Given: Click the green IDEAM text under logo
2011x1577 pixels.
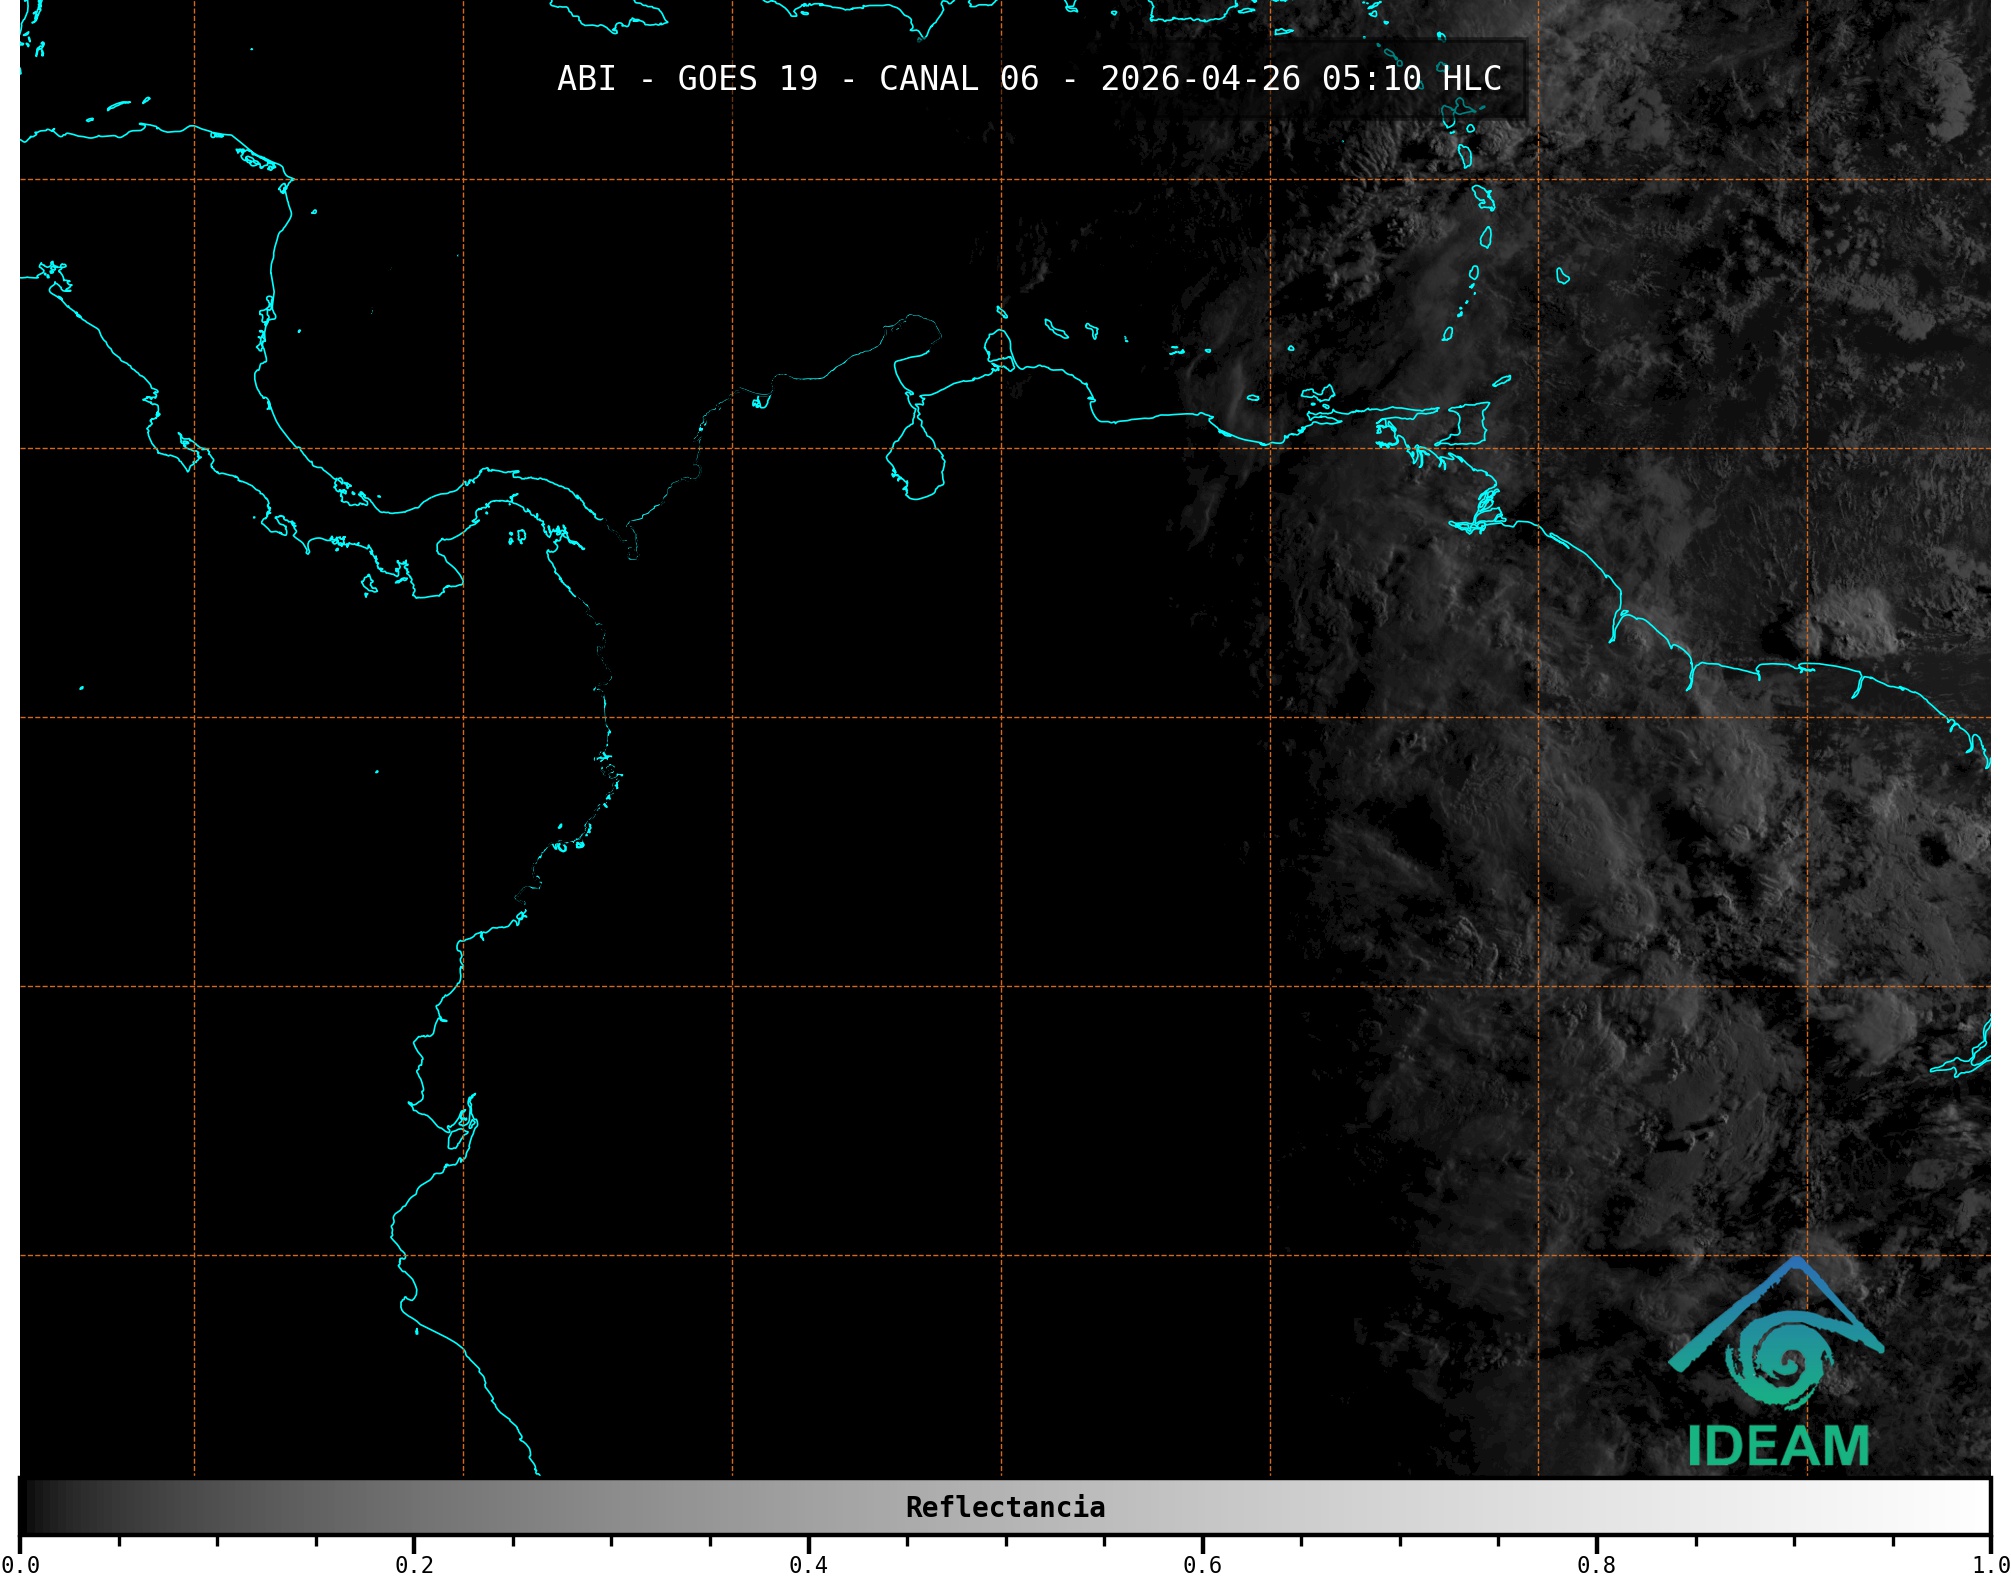Looking at the screenshot, I should pyautogui.click(x=1778, y=1446).
